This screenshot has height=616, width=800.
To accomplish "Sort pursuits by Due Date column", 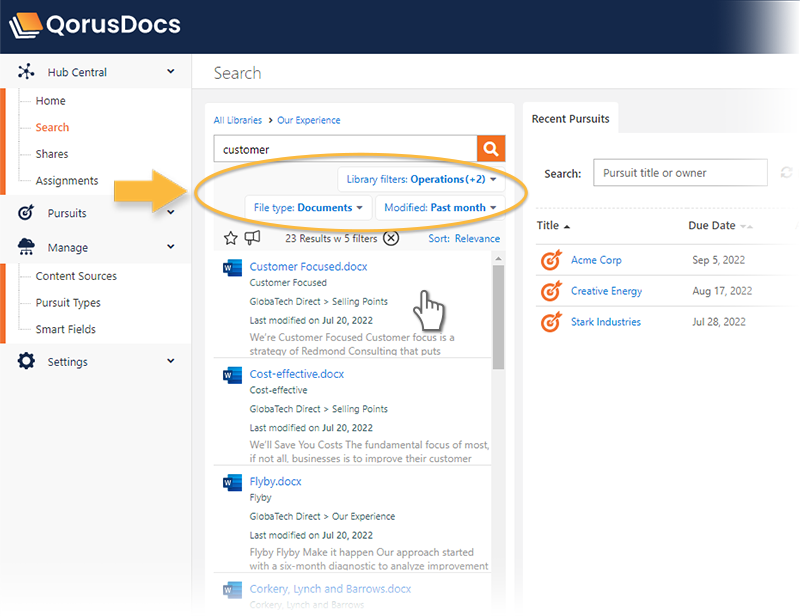I will coord(720,226).
